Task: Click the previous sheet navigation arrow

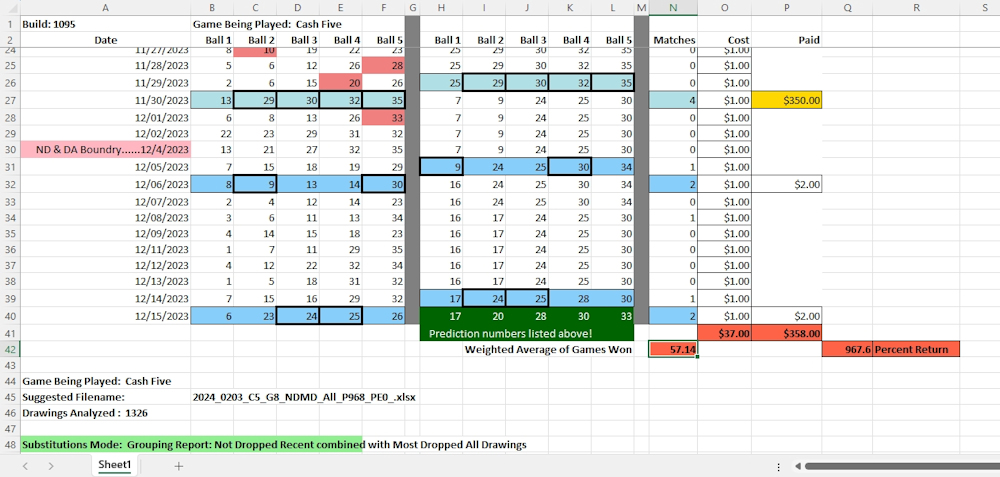Action: pos(24,466)
